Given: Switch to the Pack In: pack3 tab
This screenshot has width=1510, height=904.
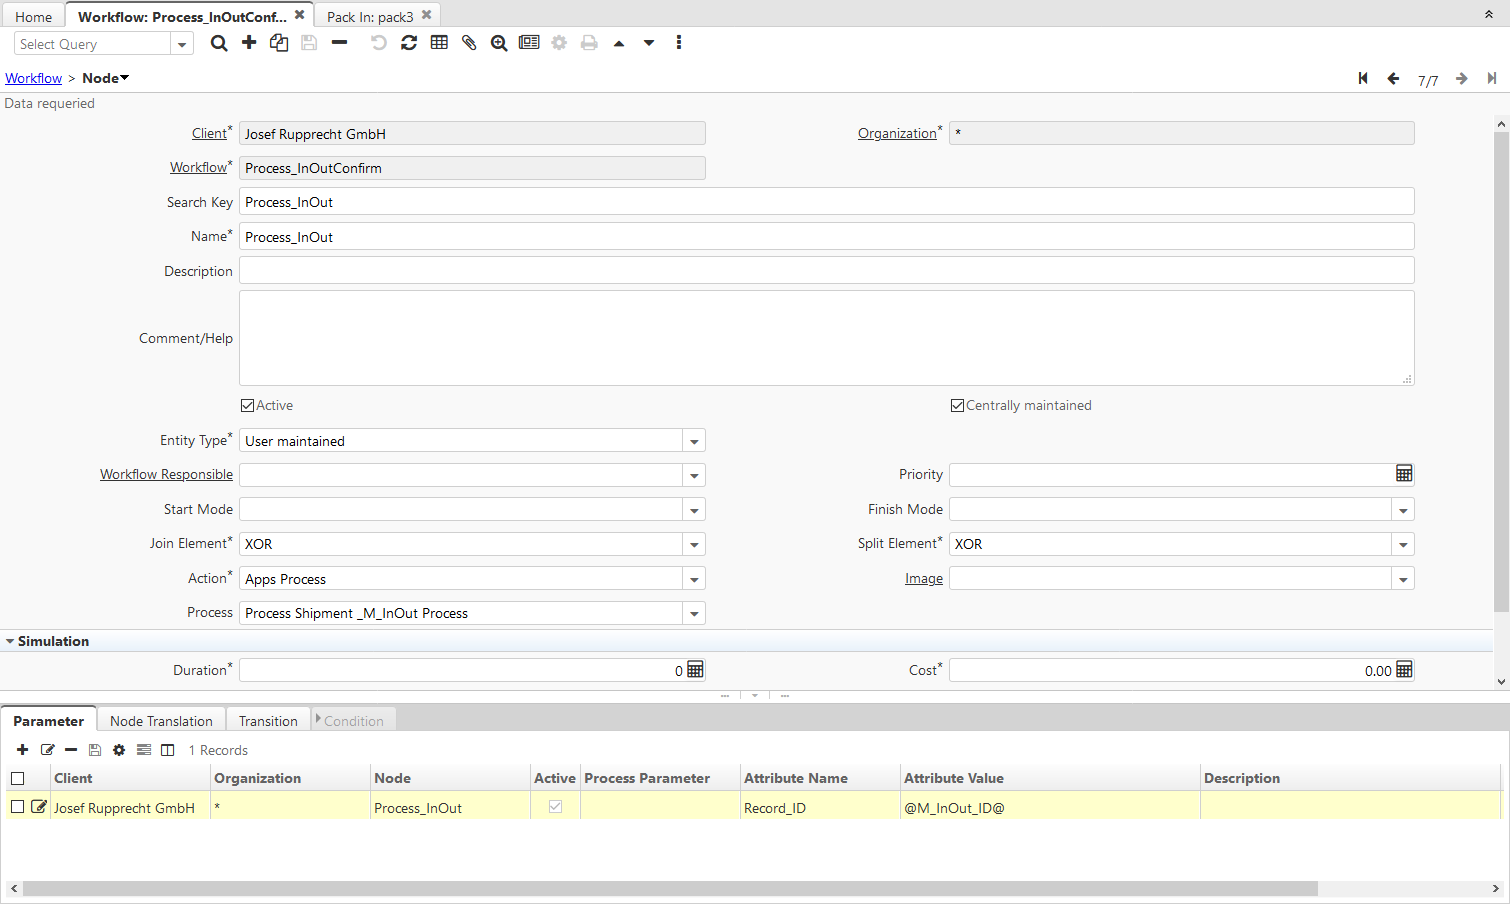Looking at the screenshot, I should (371, 15).
